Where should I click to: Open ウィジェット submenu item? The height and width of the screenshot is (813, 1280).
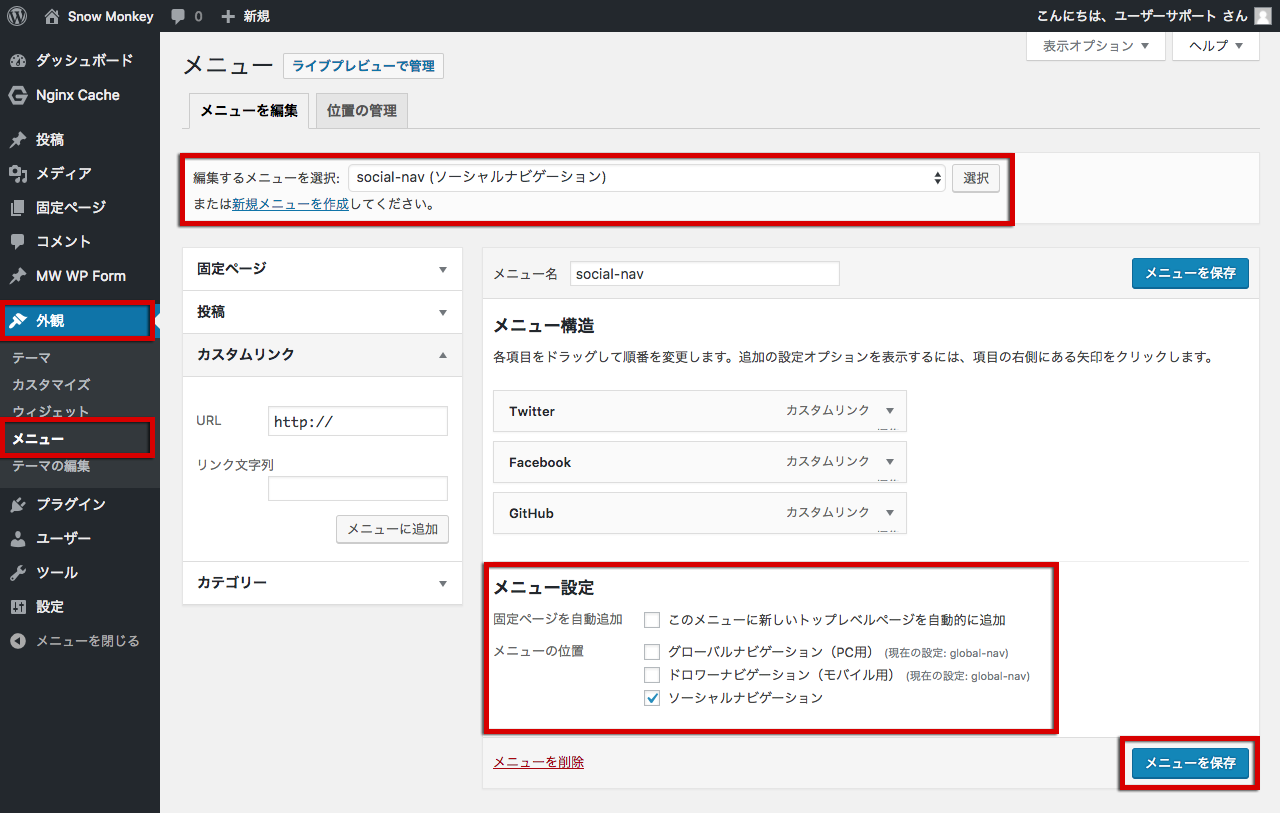coord(51,412)
